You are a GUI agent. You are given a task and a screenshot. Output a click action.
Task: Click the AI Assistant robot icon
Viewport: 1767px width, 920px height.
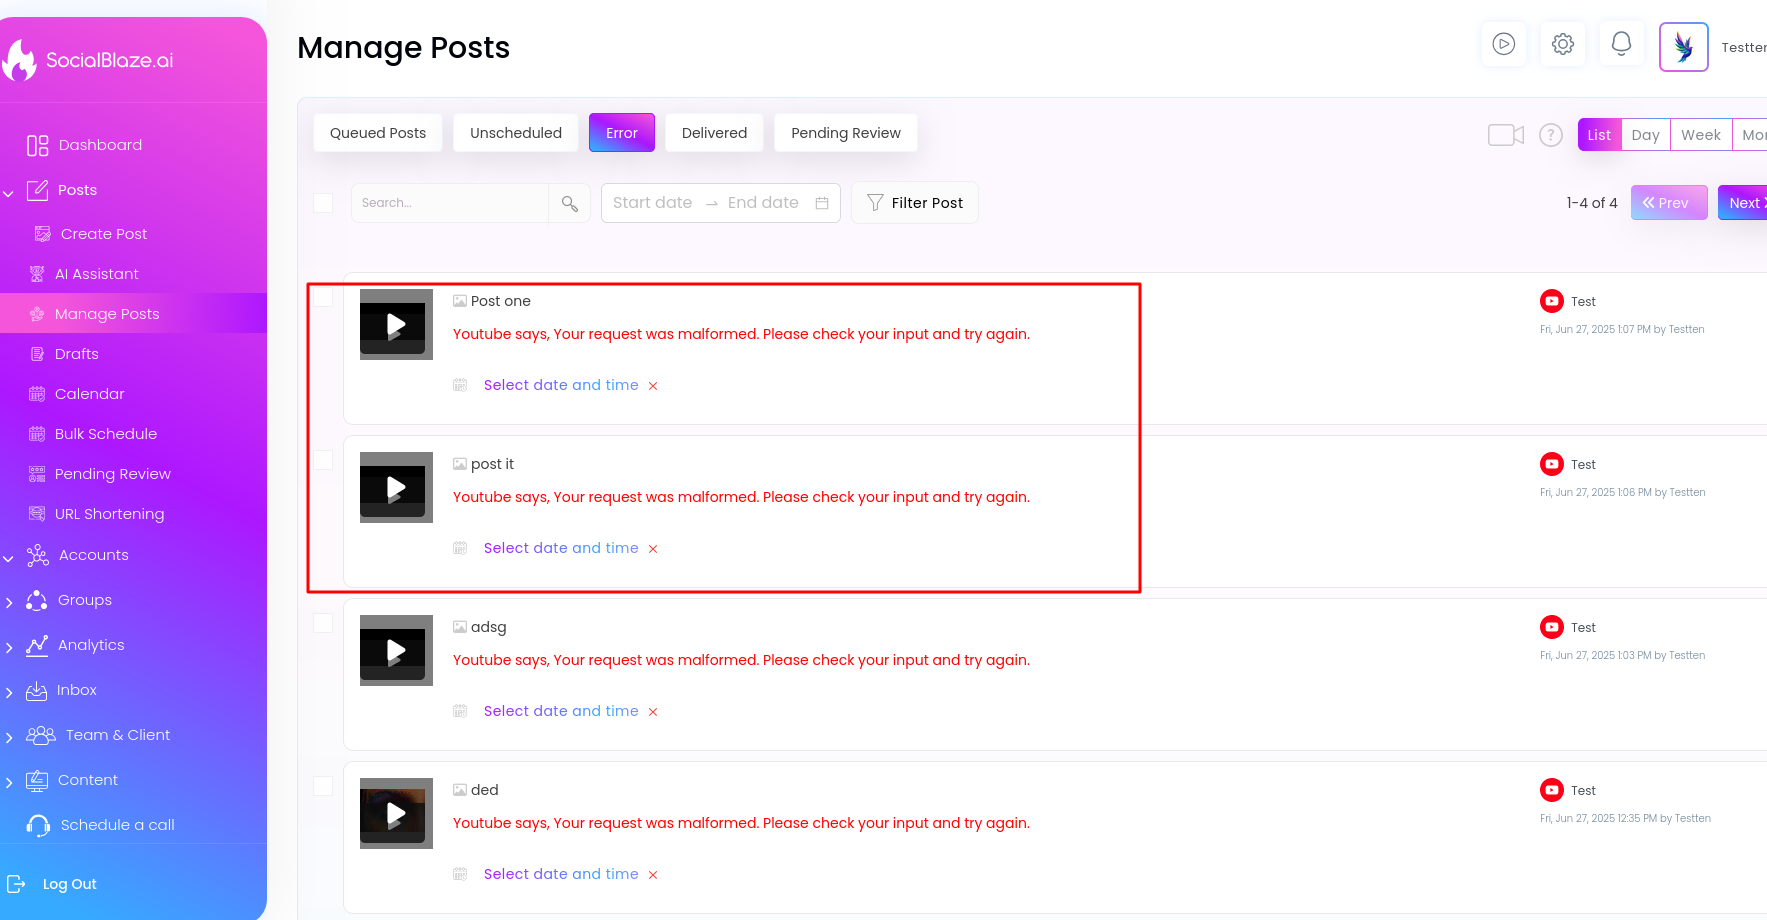coord(37,274)
